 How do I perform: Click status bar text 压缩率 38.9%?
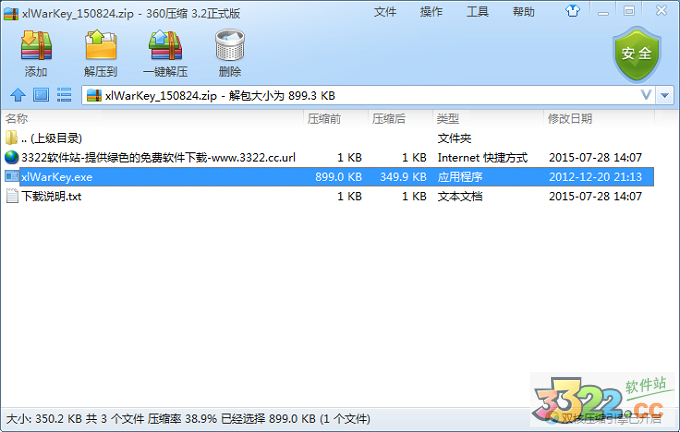pos(182,419)
